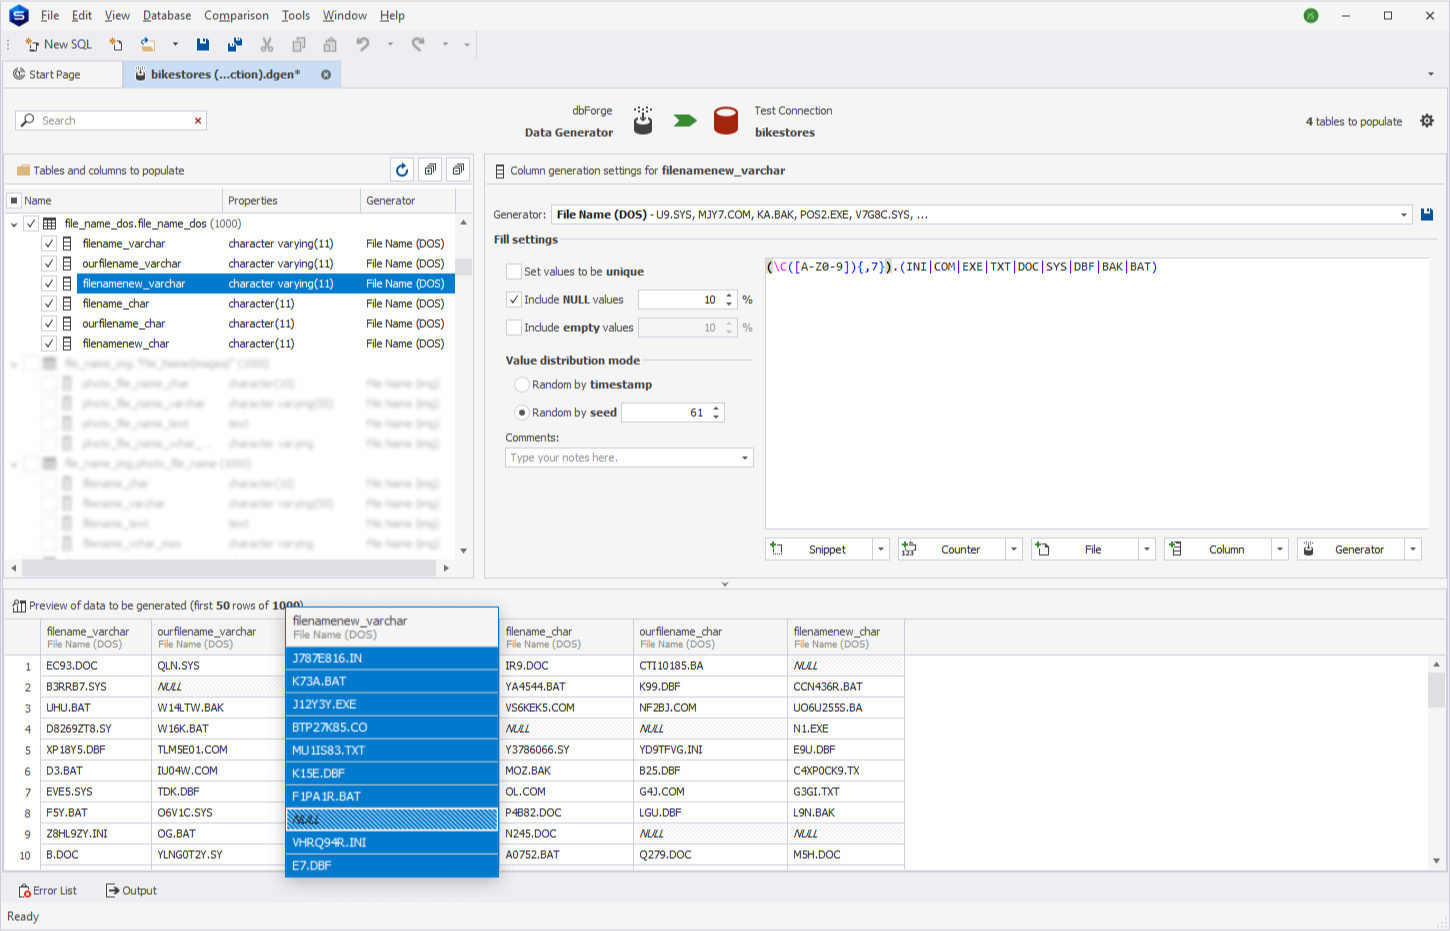Open the Tools menu
The image size is (1450, 931).
tap(295, 15)
